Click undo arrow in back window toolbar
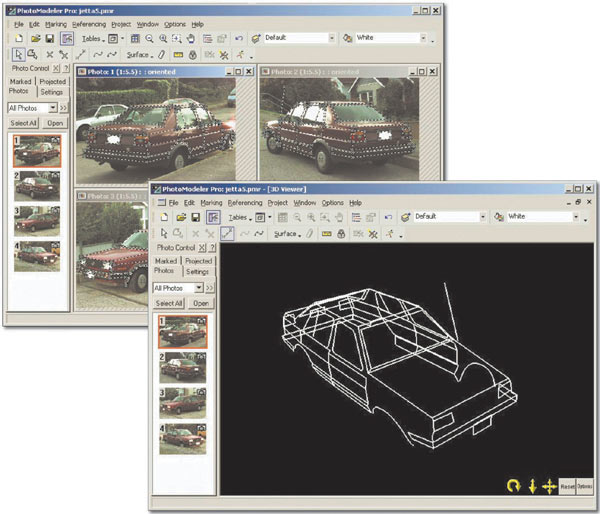The width and height of the screenshot is (600, 514). [x=239, y=38]
